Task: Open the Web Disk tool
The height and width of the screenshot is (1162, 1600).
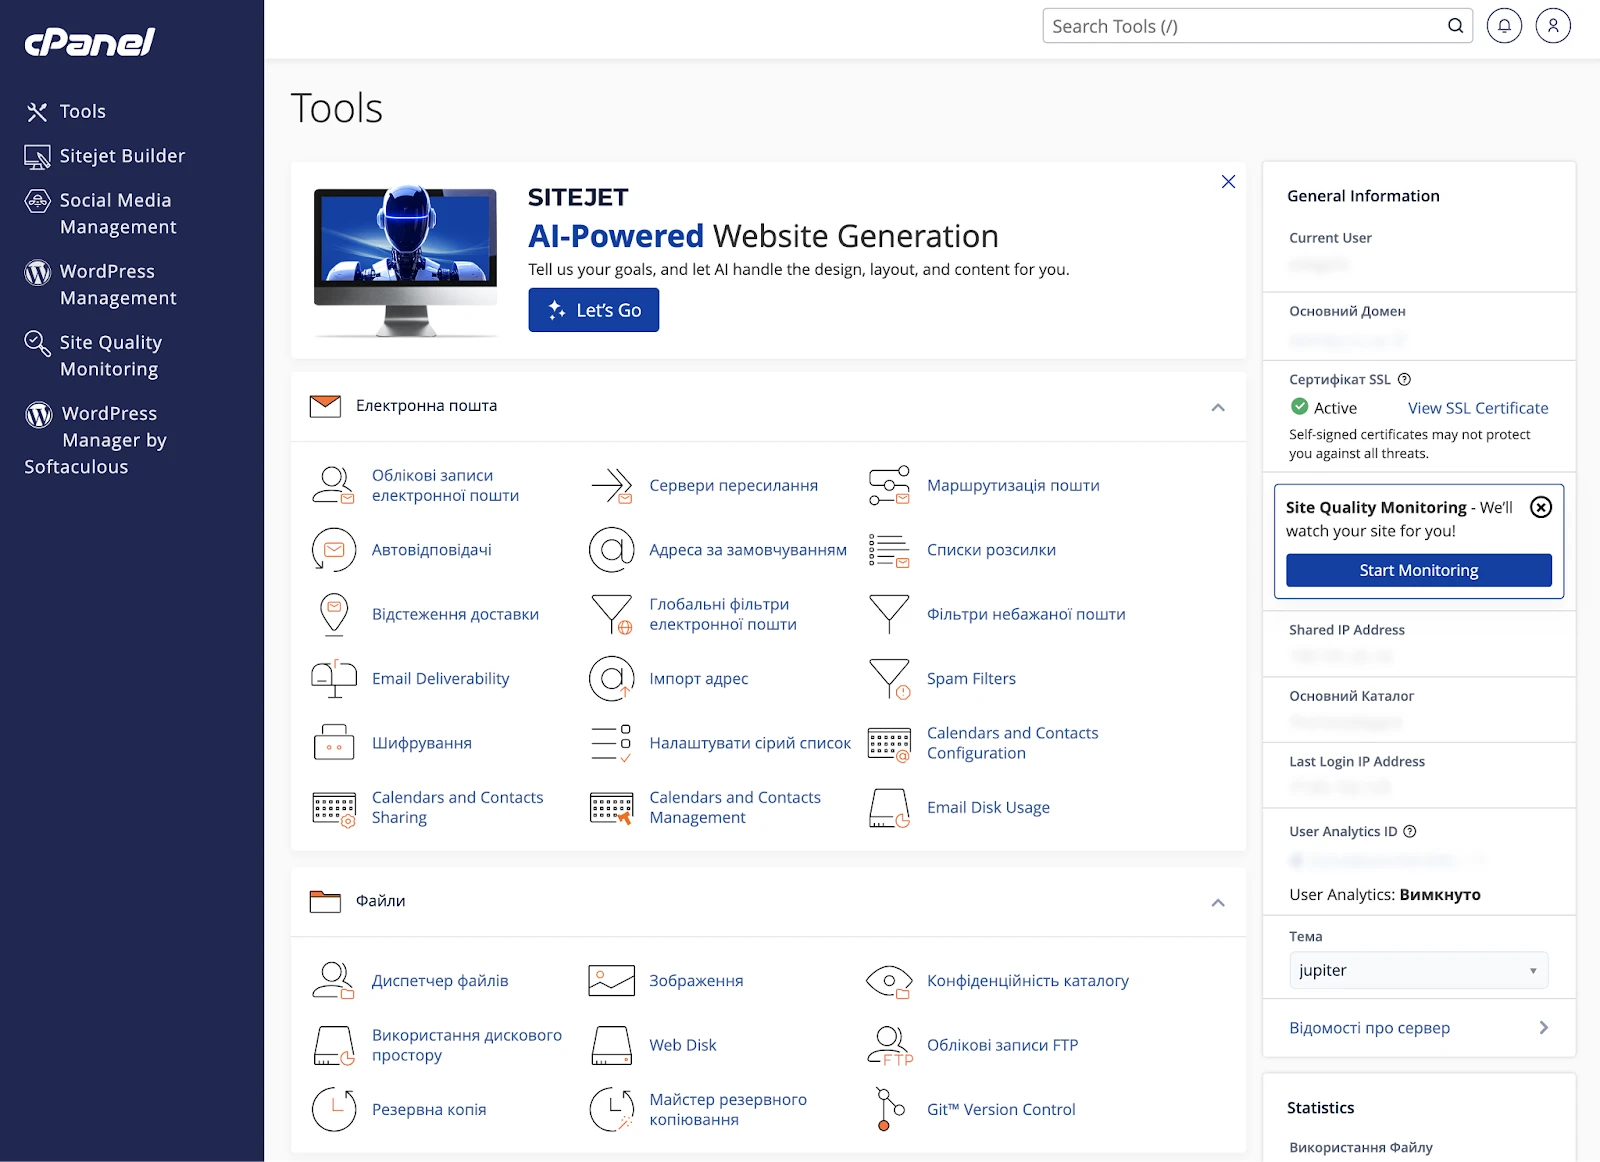Action: pyautogui.click(x=683, y=1045)
